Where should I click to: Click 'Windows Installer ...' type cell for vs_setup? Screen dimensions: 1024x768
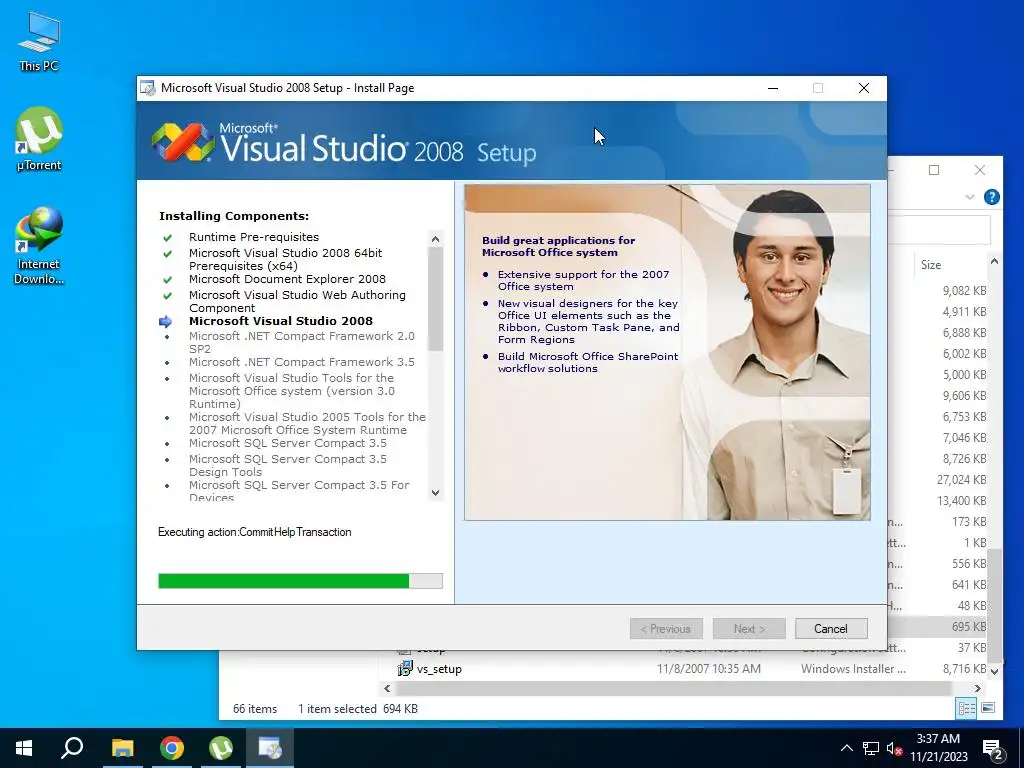coord(853,669)
